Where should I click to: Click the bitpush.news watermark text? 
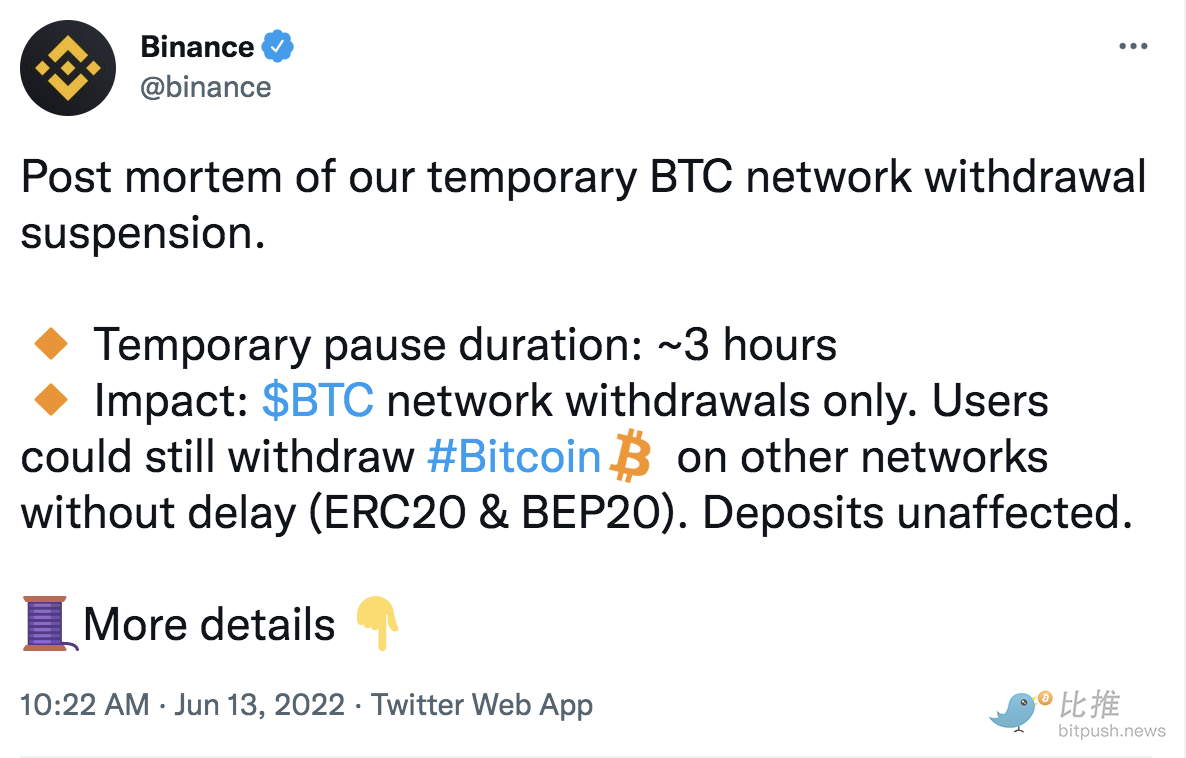pyautogui.click(x=1112, y=731)
